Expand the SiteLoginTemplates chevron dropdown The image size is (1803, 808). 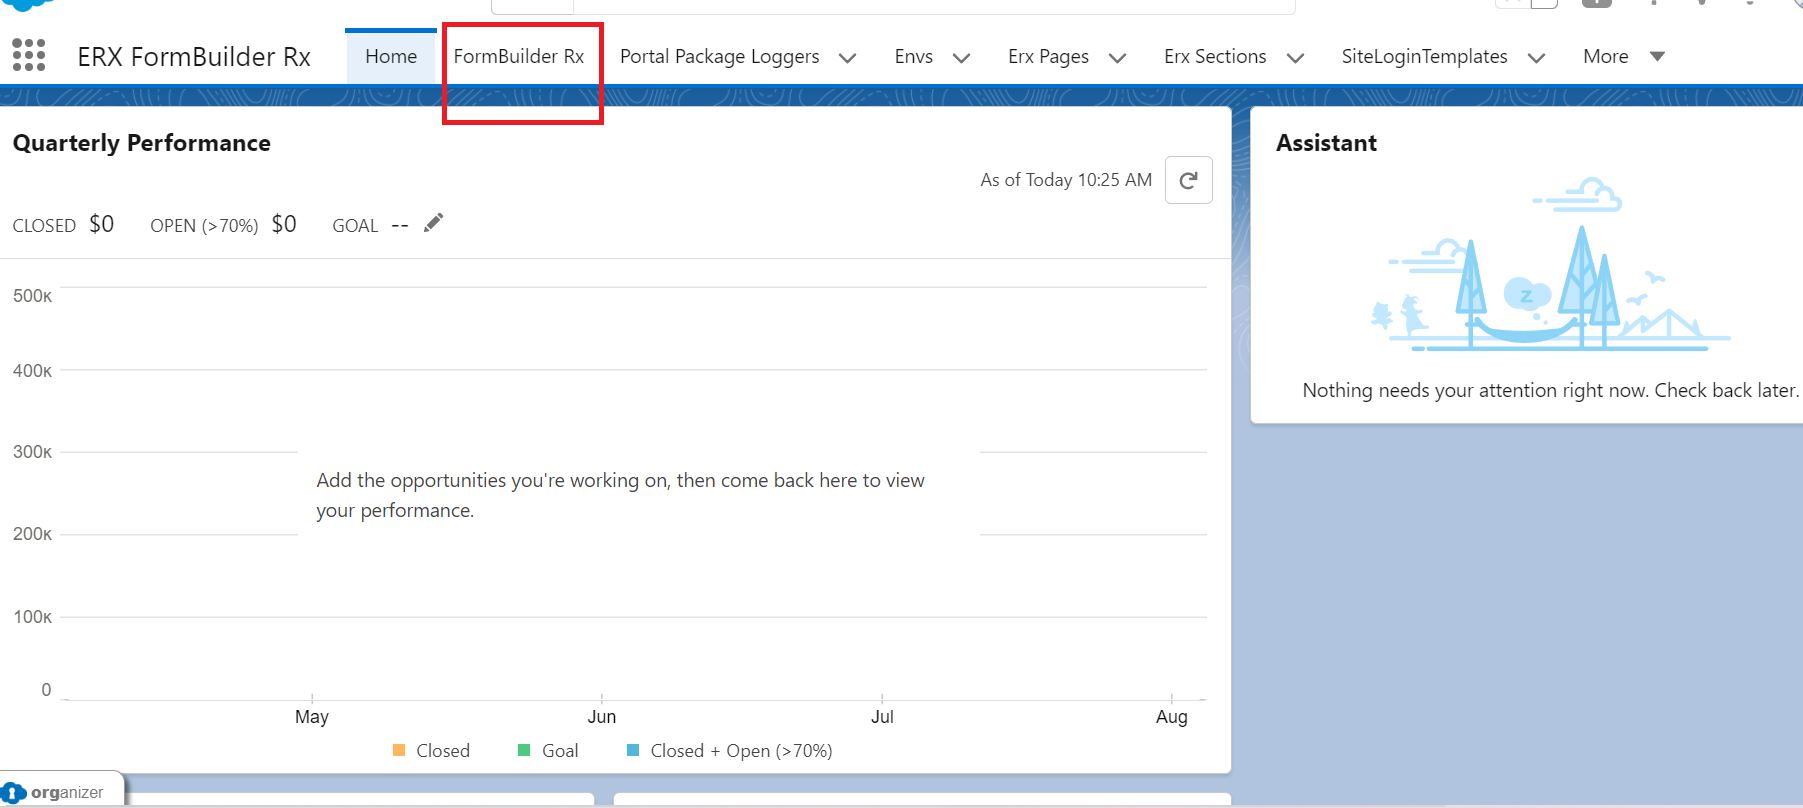[x=1536, y=58]
